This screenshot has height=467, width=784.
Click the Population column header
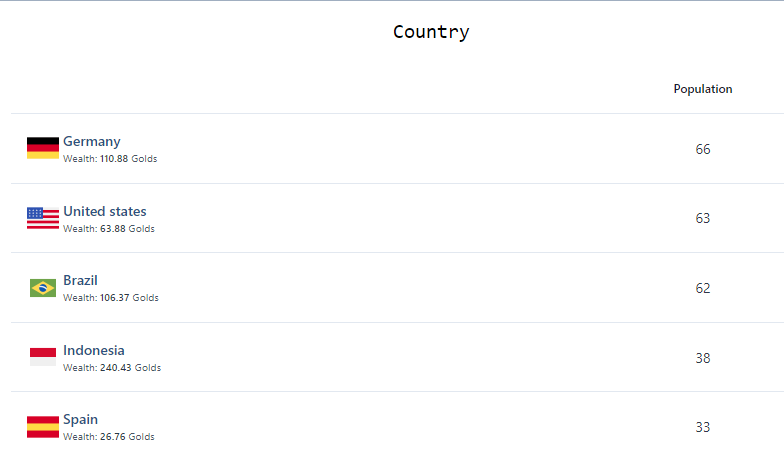703,89
